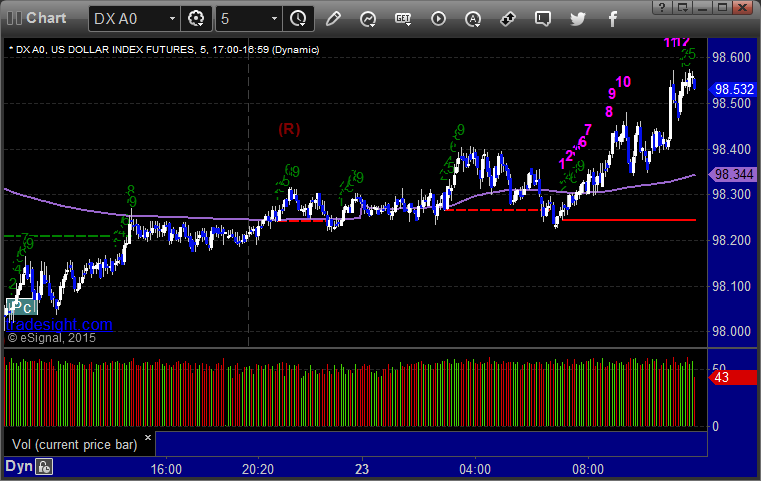The image size is (761, 481).
Task: Expand the 5 interval dropdown
Action: 274,19
